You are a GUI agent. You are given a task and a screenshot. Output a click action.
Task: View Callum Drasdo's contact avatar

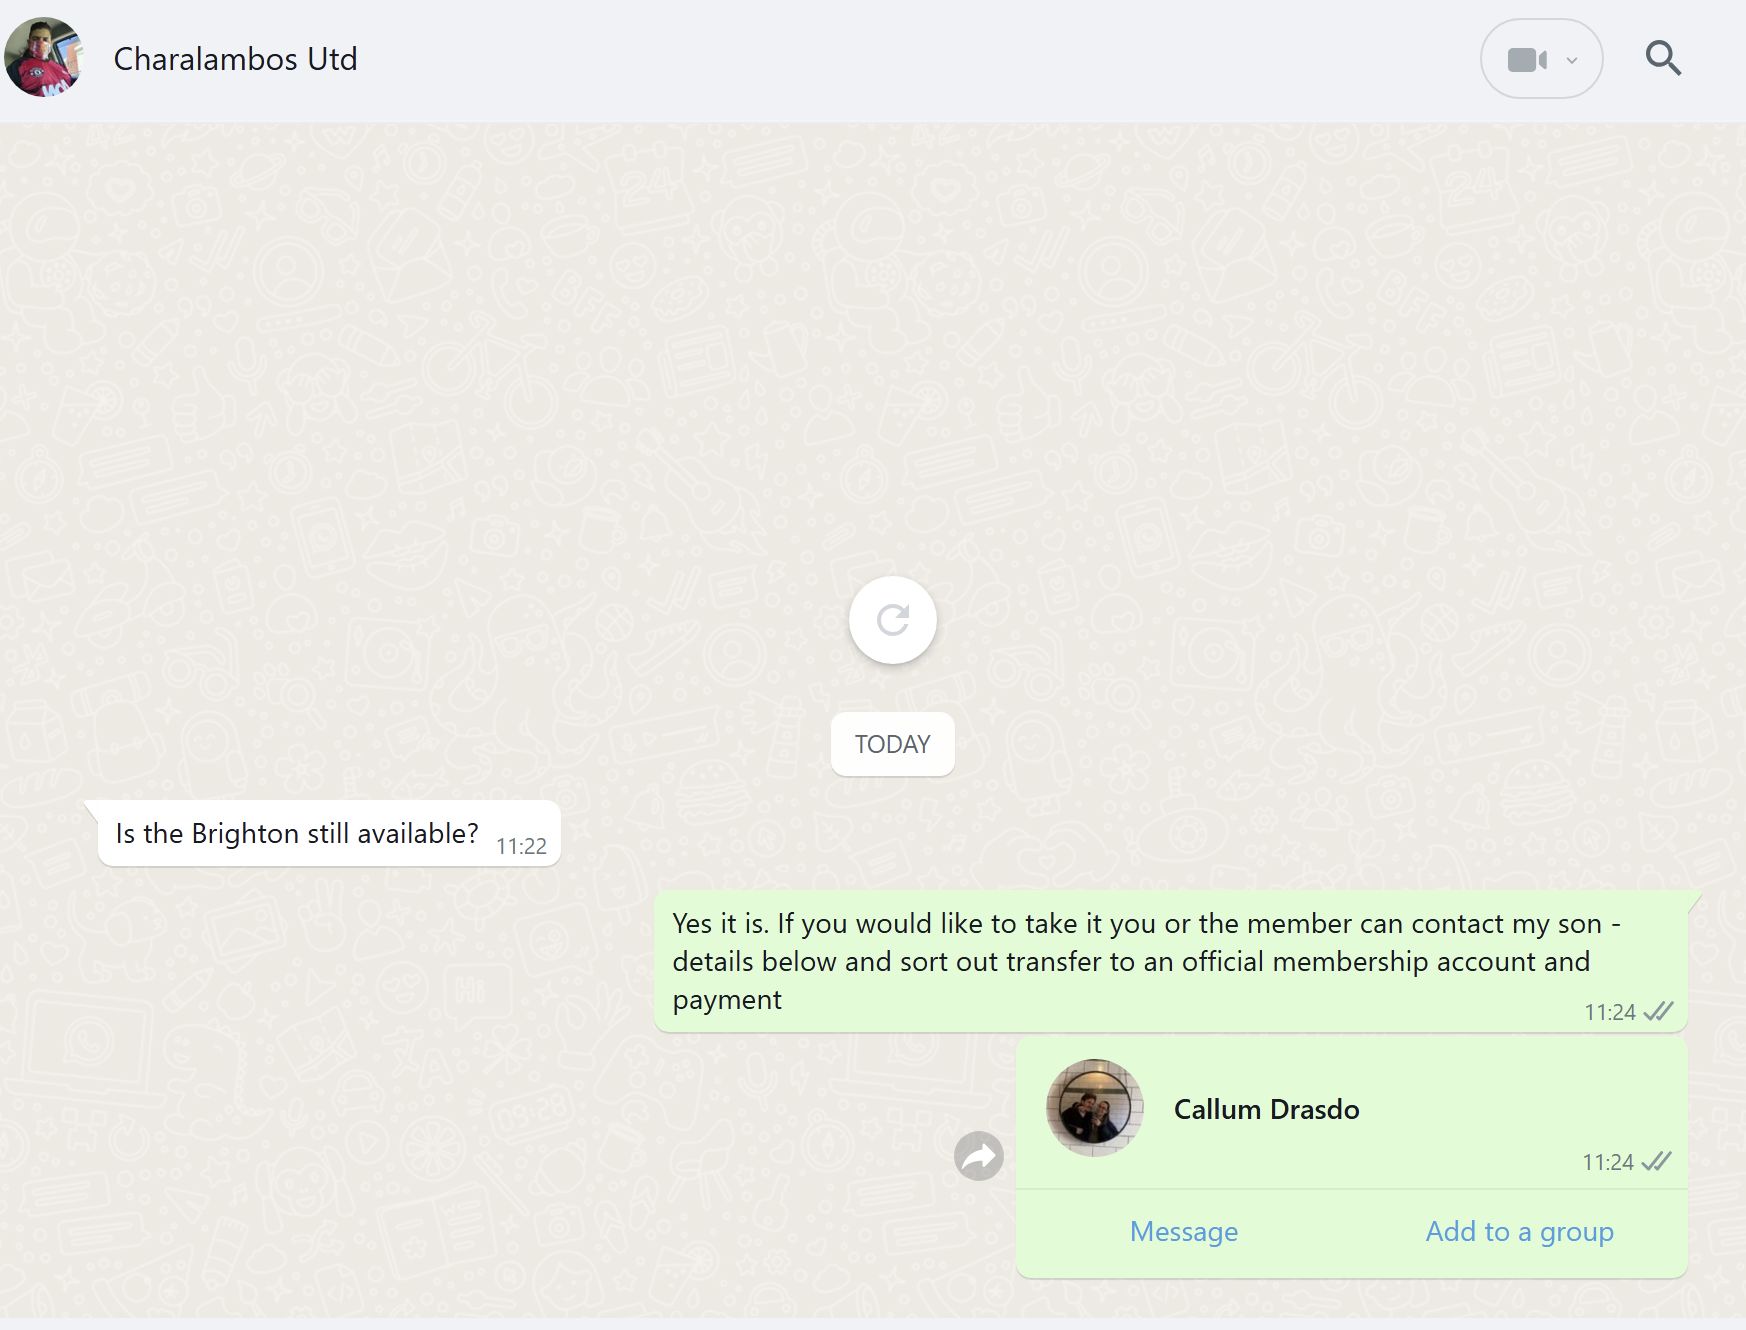[1094, 1108]
